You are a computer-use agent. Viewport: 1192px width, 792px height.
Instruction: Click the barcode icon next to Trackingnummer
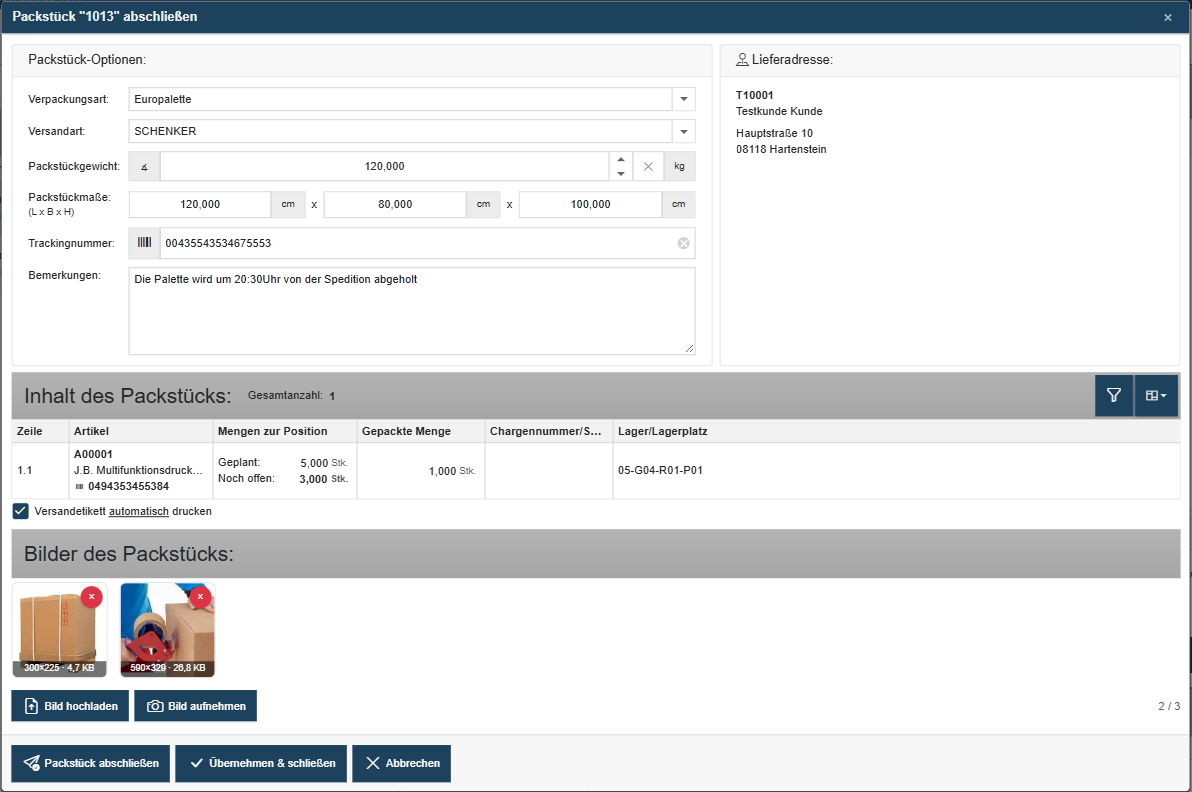pyautogui.click(x=144, y=242)
